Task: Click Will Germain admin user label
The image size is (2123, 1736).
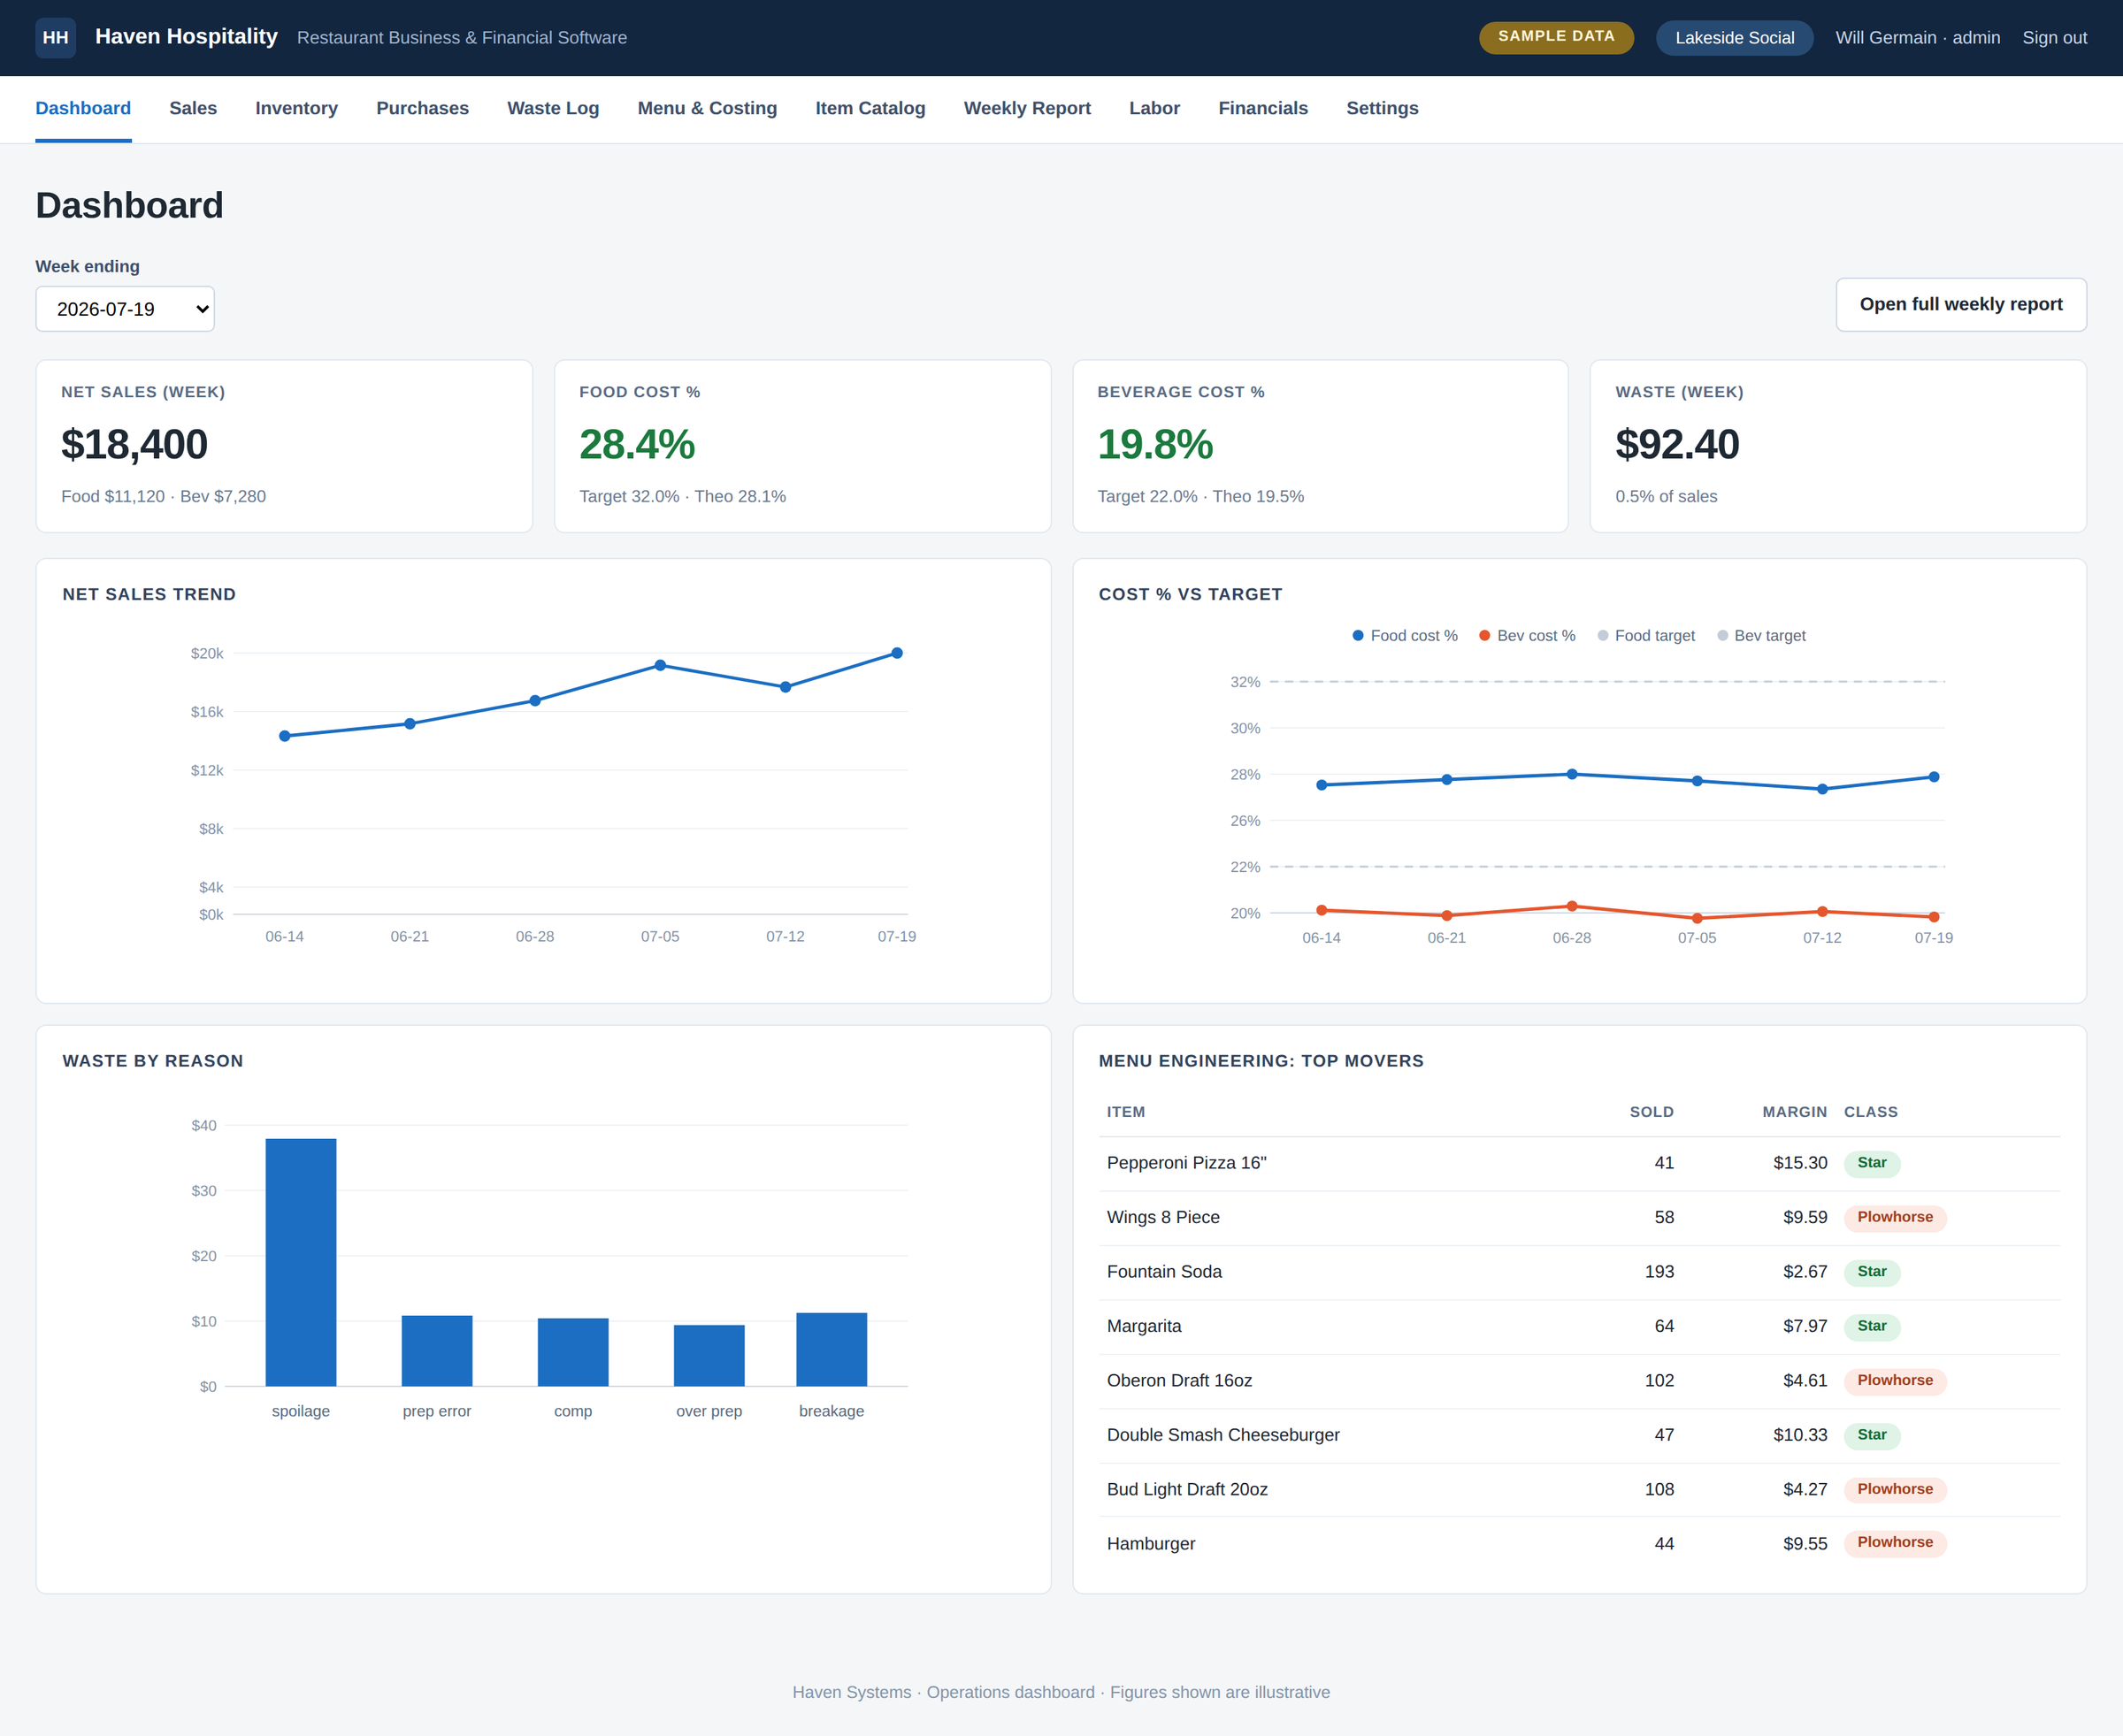Action: coord(1917,38)
